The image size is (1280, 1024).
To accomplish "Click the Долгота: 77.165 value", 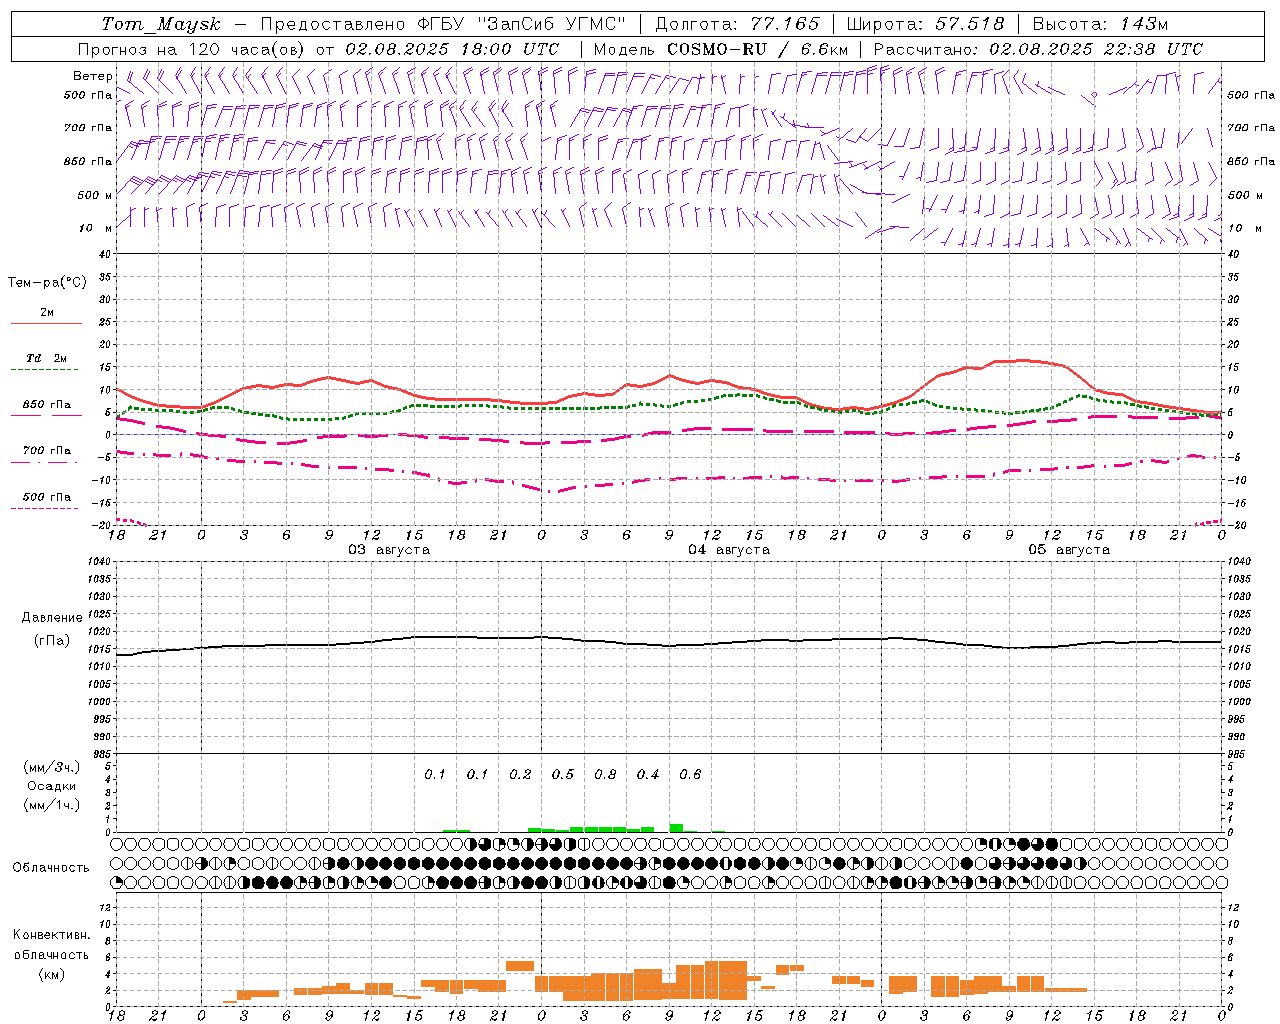I will 737,25.
